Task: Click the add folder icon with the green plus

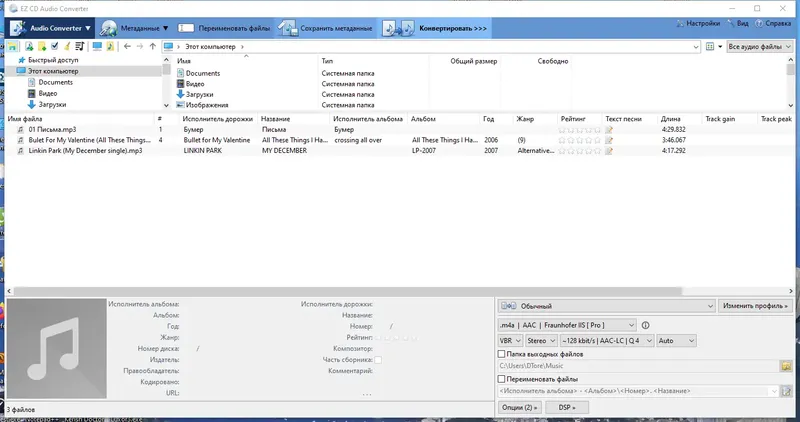Action: coord(42,46)
